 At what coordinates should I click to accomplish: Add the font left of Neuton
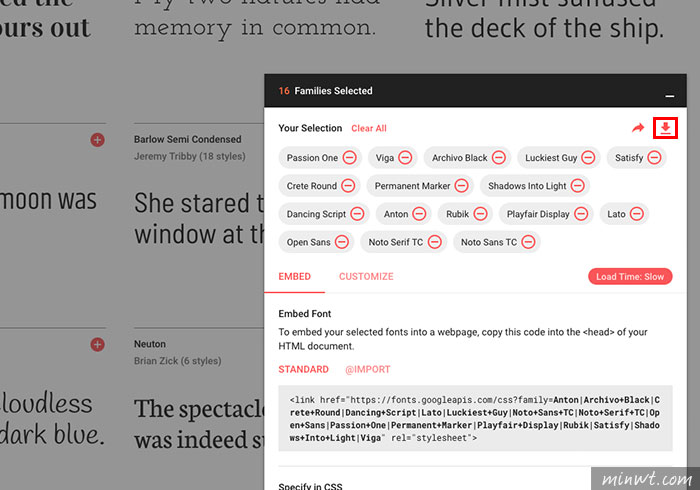tap(97, 345)
